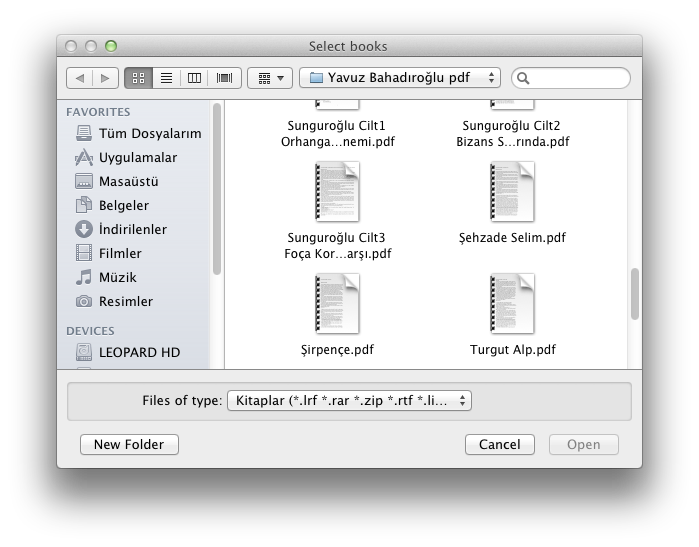Switch to list view mode

click(x=166, y=77)
